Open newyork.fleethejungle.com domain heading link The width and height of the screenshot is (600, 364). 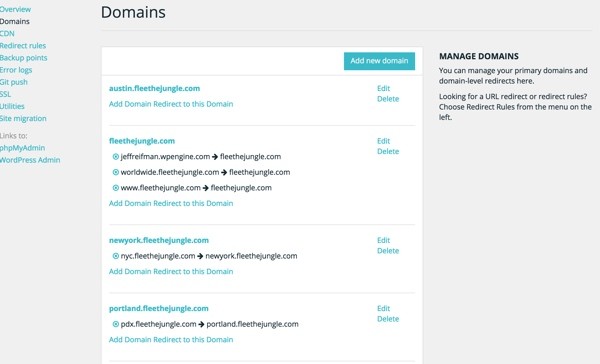(159, 240)
